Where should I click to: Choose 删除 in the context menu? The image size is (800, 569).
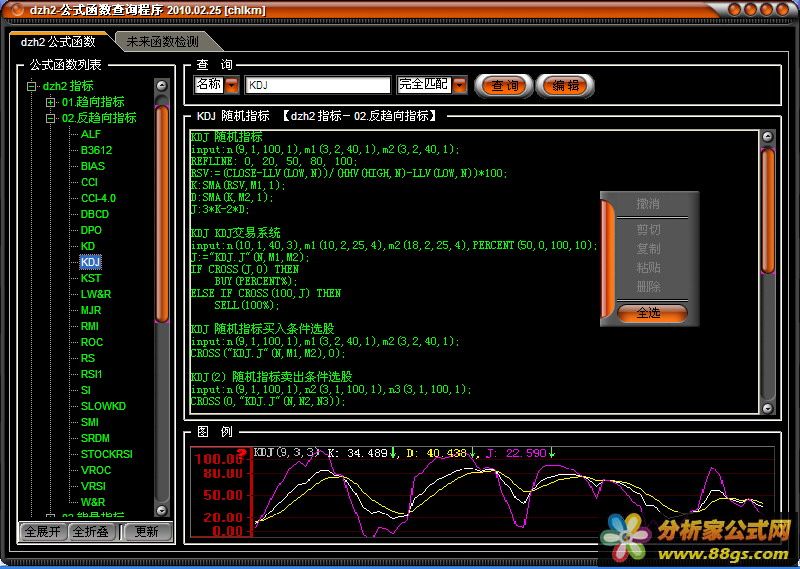648,287
